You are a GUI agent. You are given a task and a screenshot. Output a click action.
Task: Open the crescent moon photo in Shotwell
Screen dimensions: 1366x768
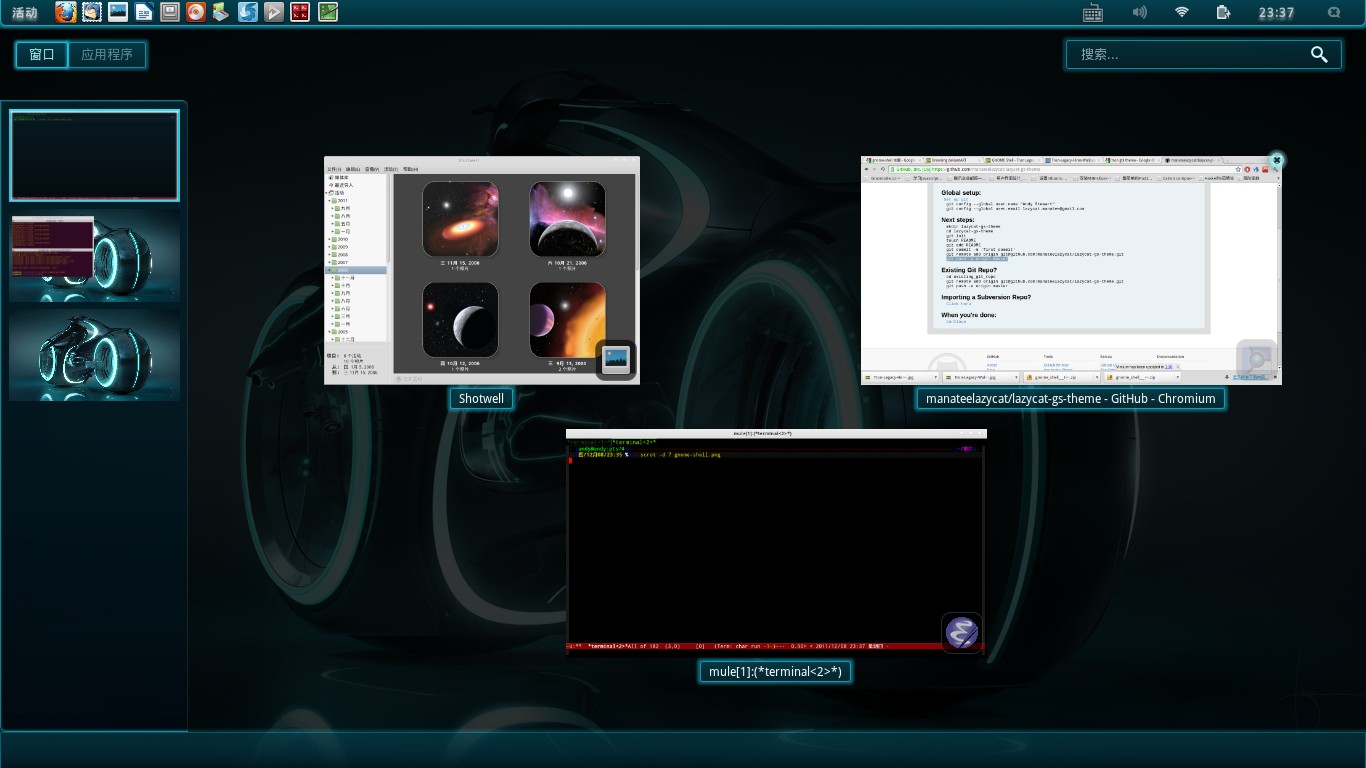click(x=460, y=320)
